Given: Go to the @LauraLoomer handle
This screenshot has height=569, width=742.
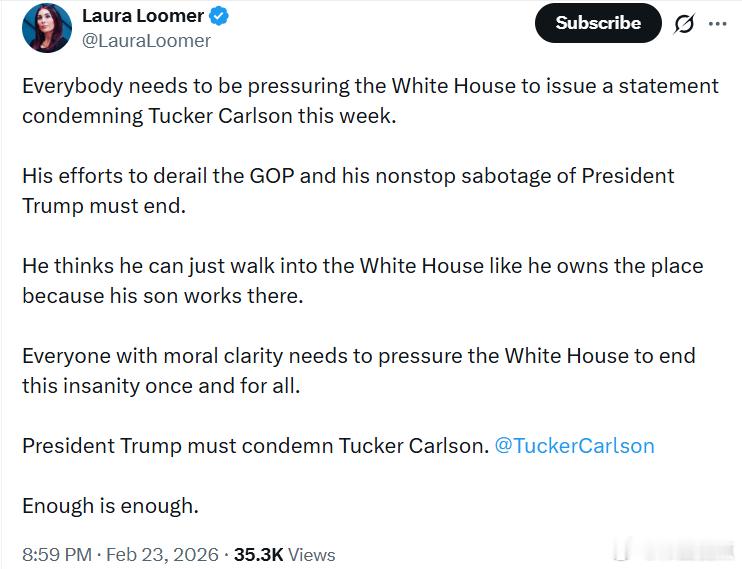Looking at the screenshot, I should point(146,40).
